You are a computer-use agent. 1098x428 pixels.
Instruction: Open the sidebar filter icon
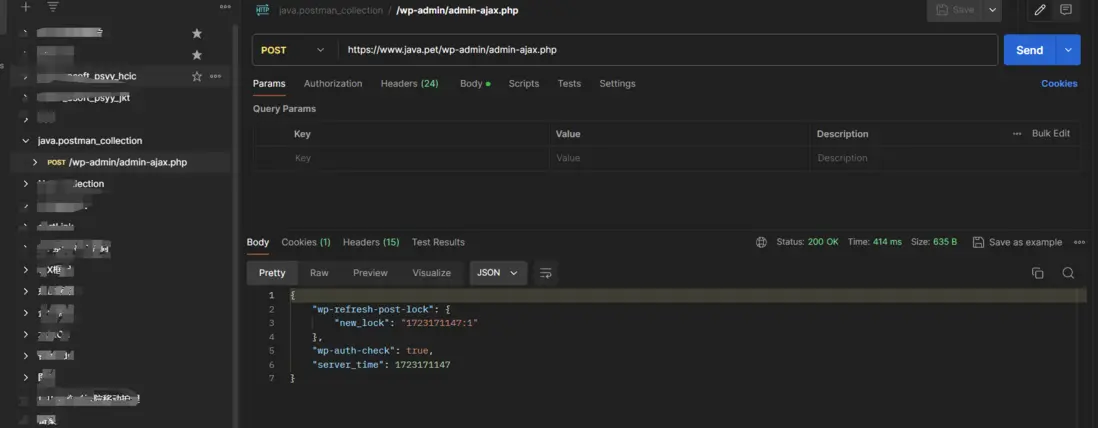coord(52,7)
